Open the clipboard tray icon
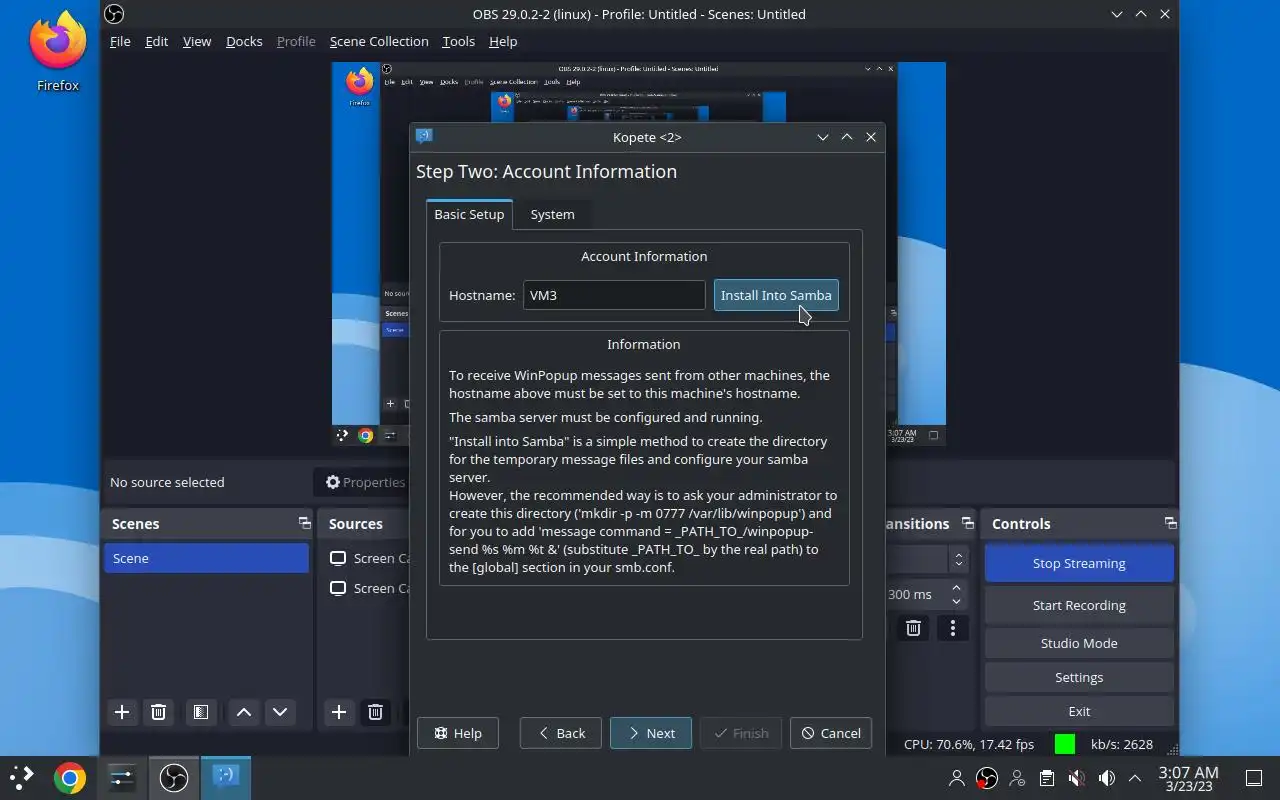 [x=1046, y=778]
